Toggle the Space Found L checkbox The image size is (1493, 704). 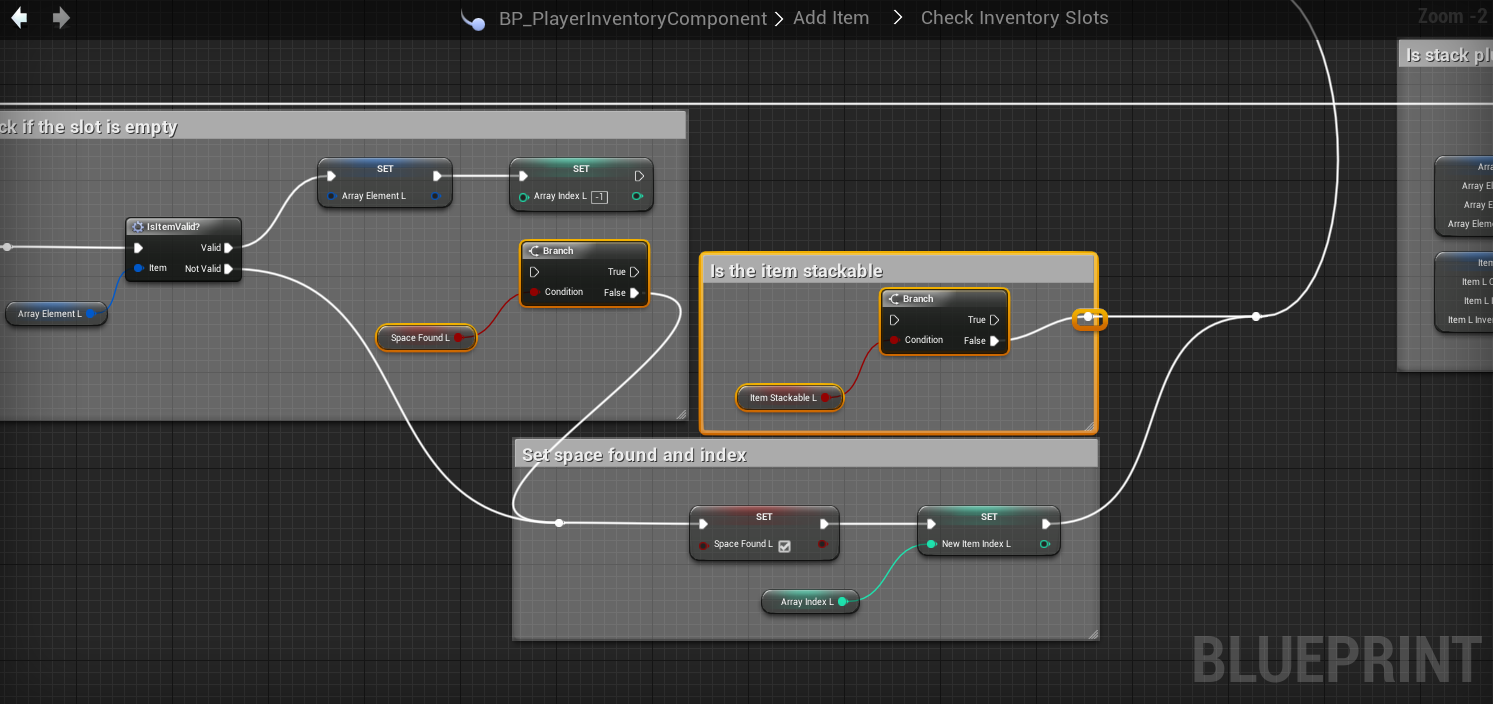click(784, 545)
